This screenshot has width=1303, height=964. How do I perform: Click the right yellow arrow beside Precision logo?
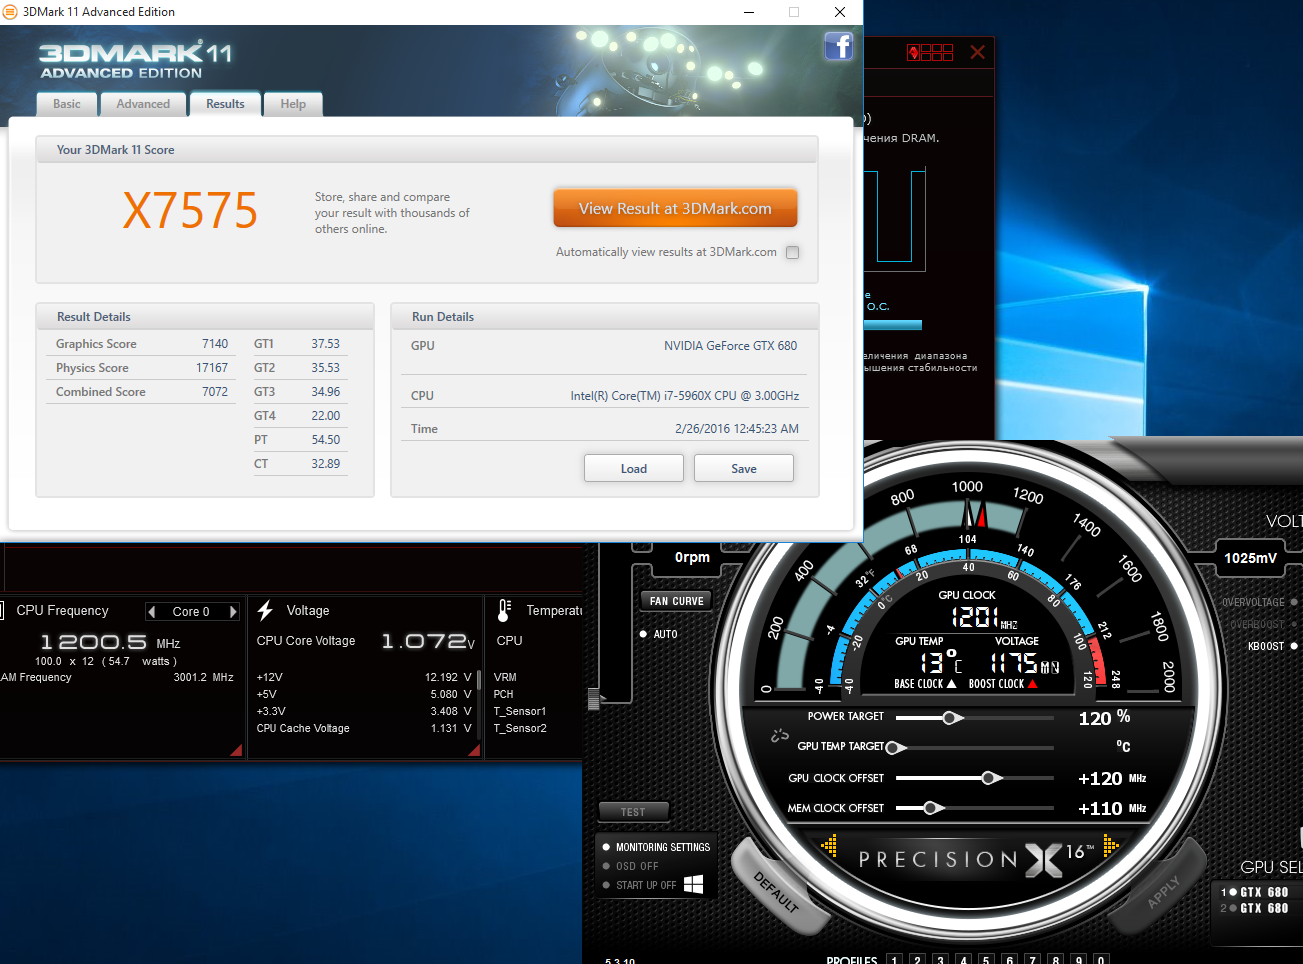tap(1111, 846)
